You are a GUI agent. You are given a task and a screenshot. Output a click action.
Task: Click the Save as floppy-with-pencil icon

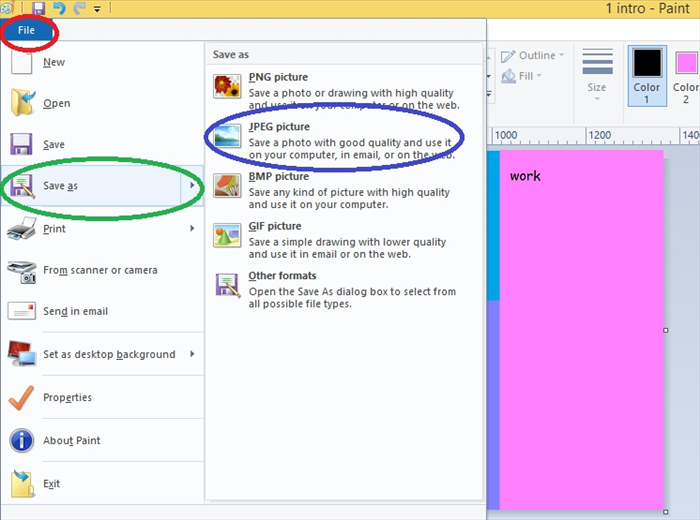tap(22, 185)
